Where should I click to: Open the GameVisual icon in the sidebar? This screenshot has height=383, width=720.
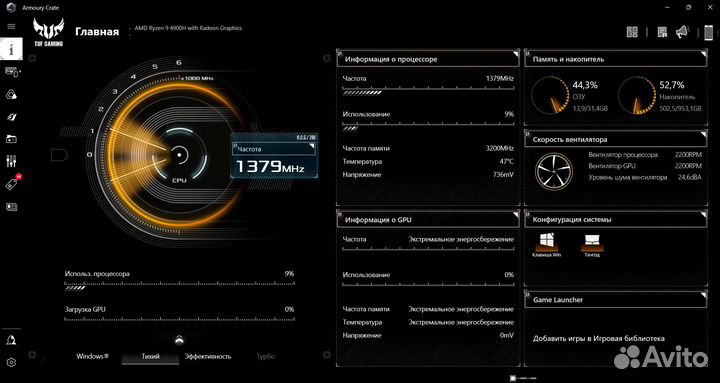pos(11,117)
